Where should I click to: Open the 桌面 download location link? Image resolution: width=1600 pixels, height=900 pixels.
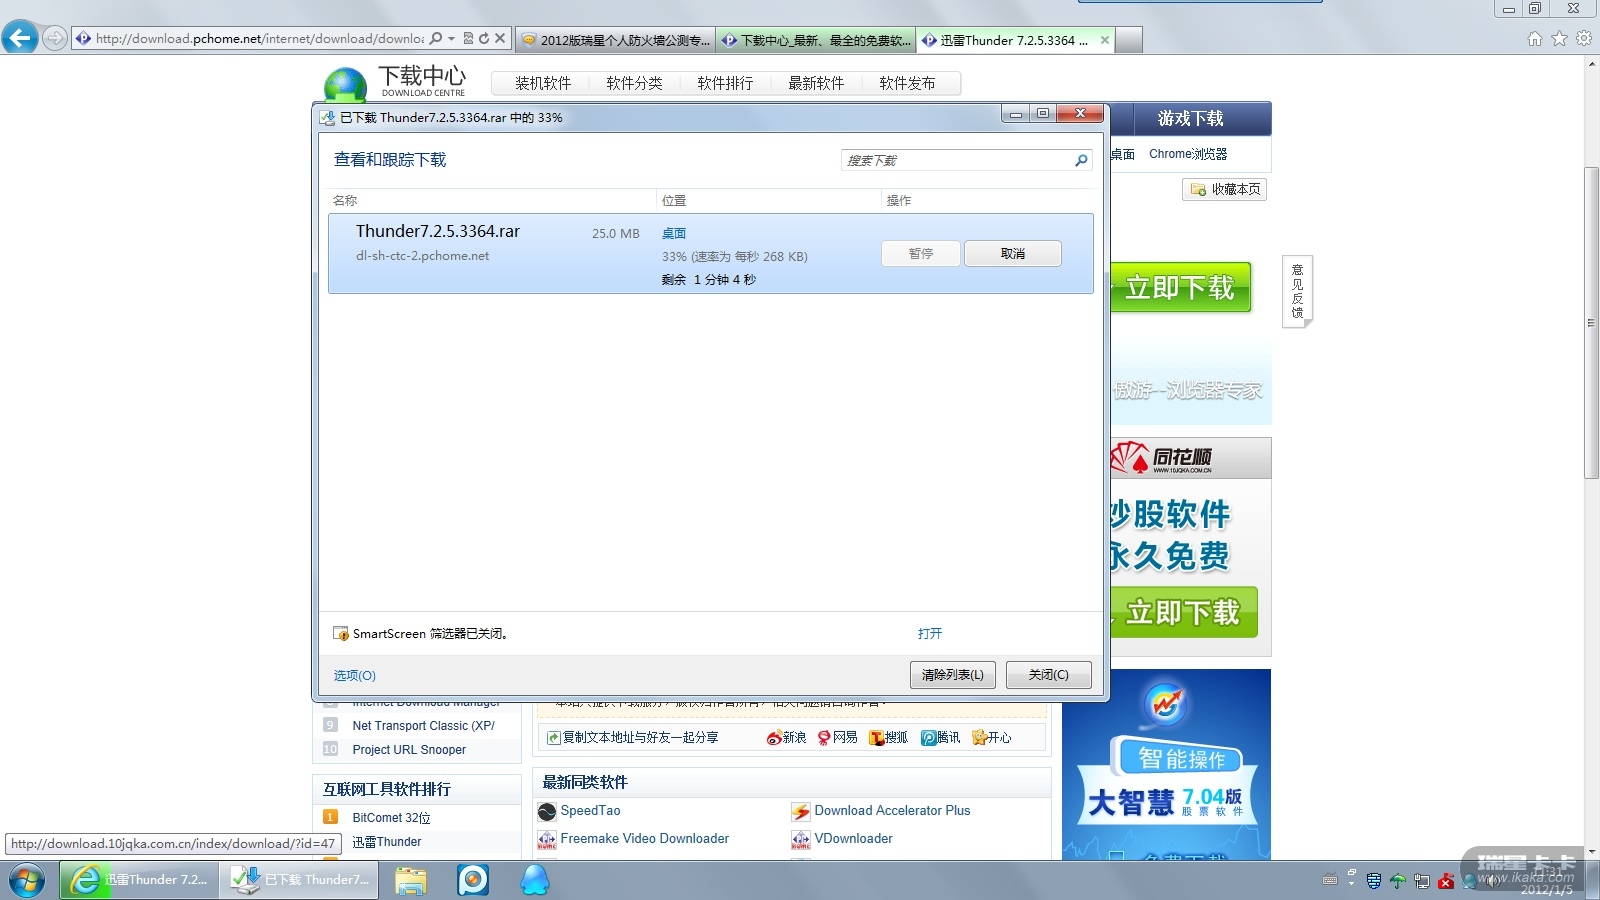(674, 233)
